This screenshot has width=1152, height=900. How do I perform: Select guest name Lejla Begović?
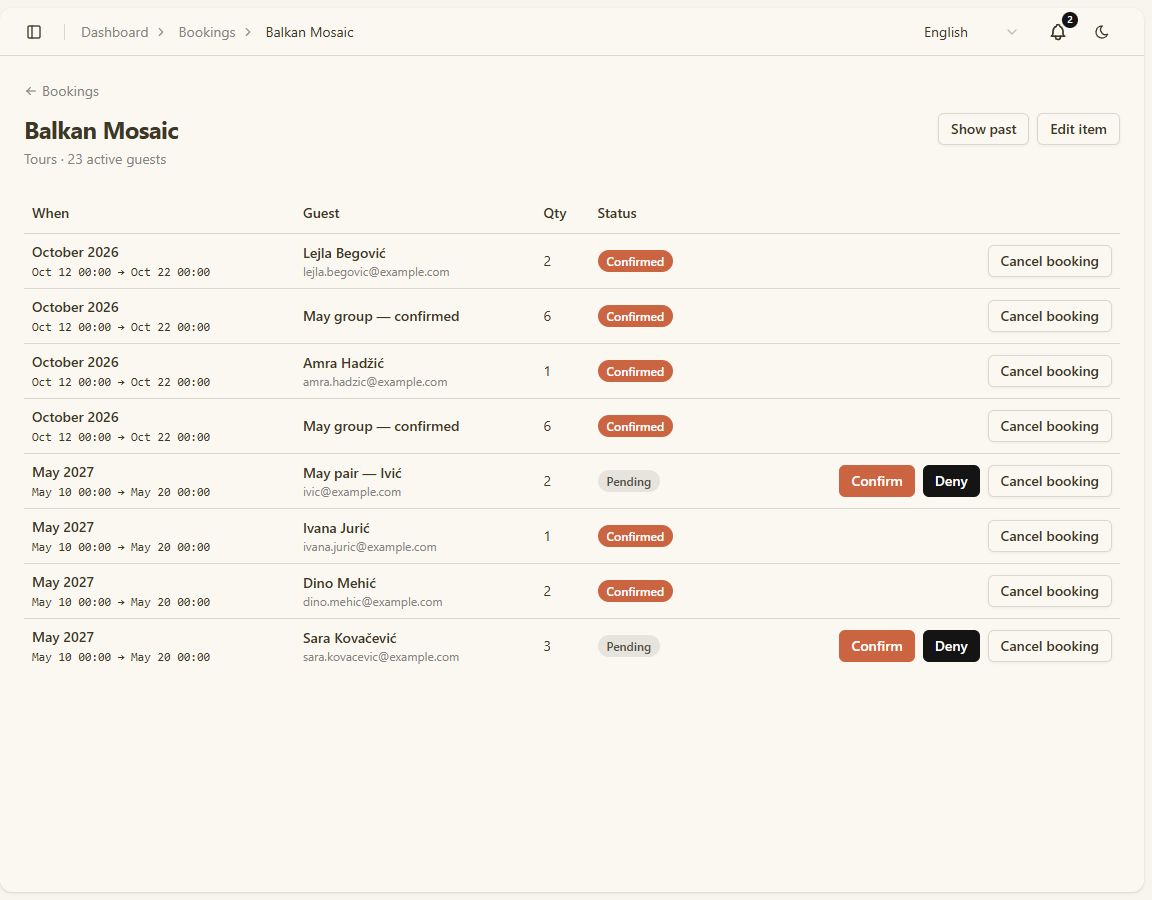click(344, 253)
